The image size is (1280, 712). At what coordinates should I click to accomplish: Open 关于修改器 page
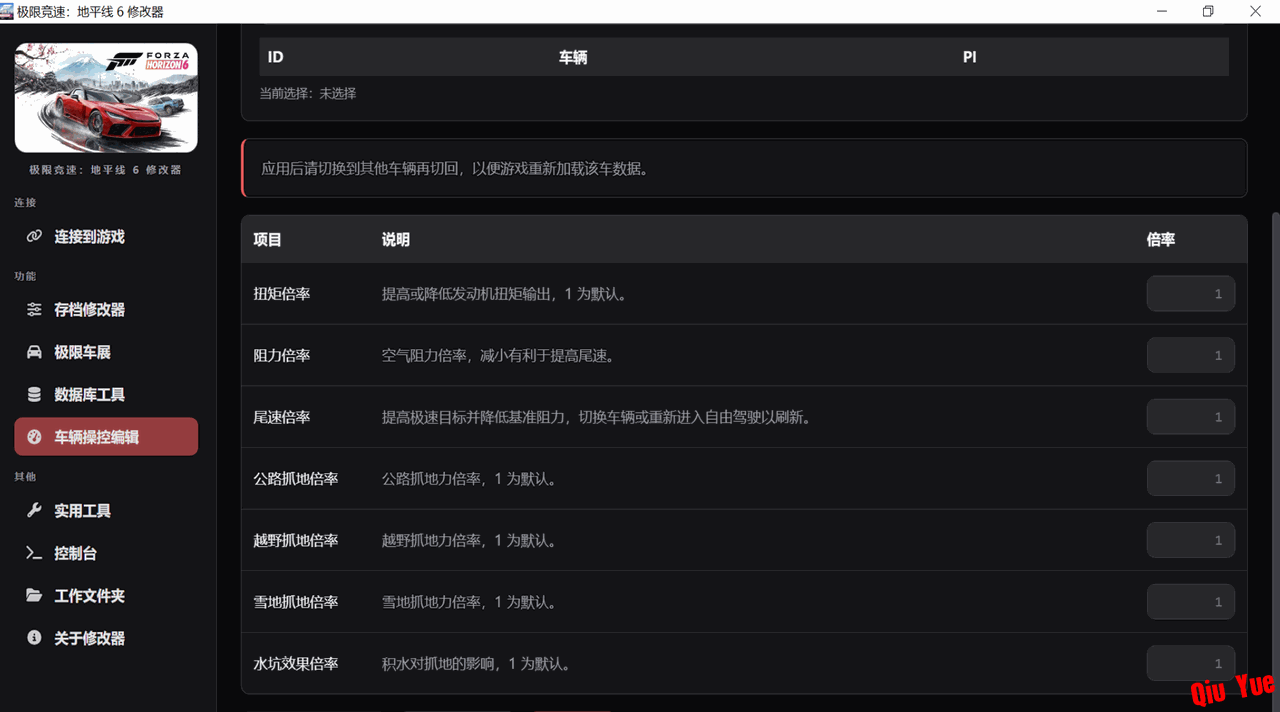pyautogui.click(x=106, y=638)
